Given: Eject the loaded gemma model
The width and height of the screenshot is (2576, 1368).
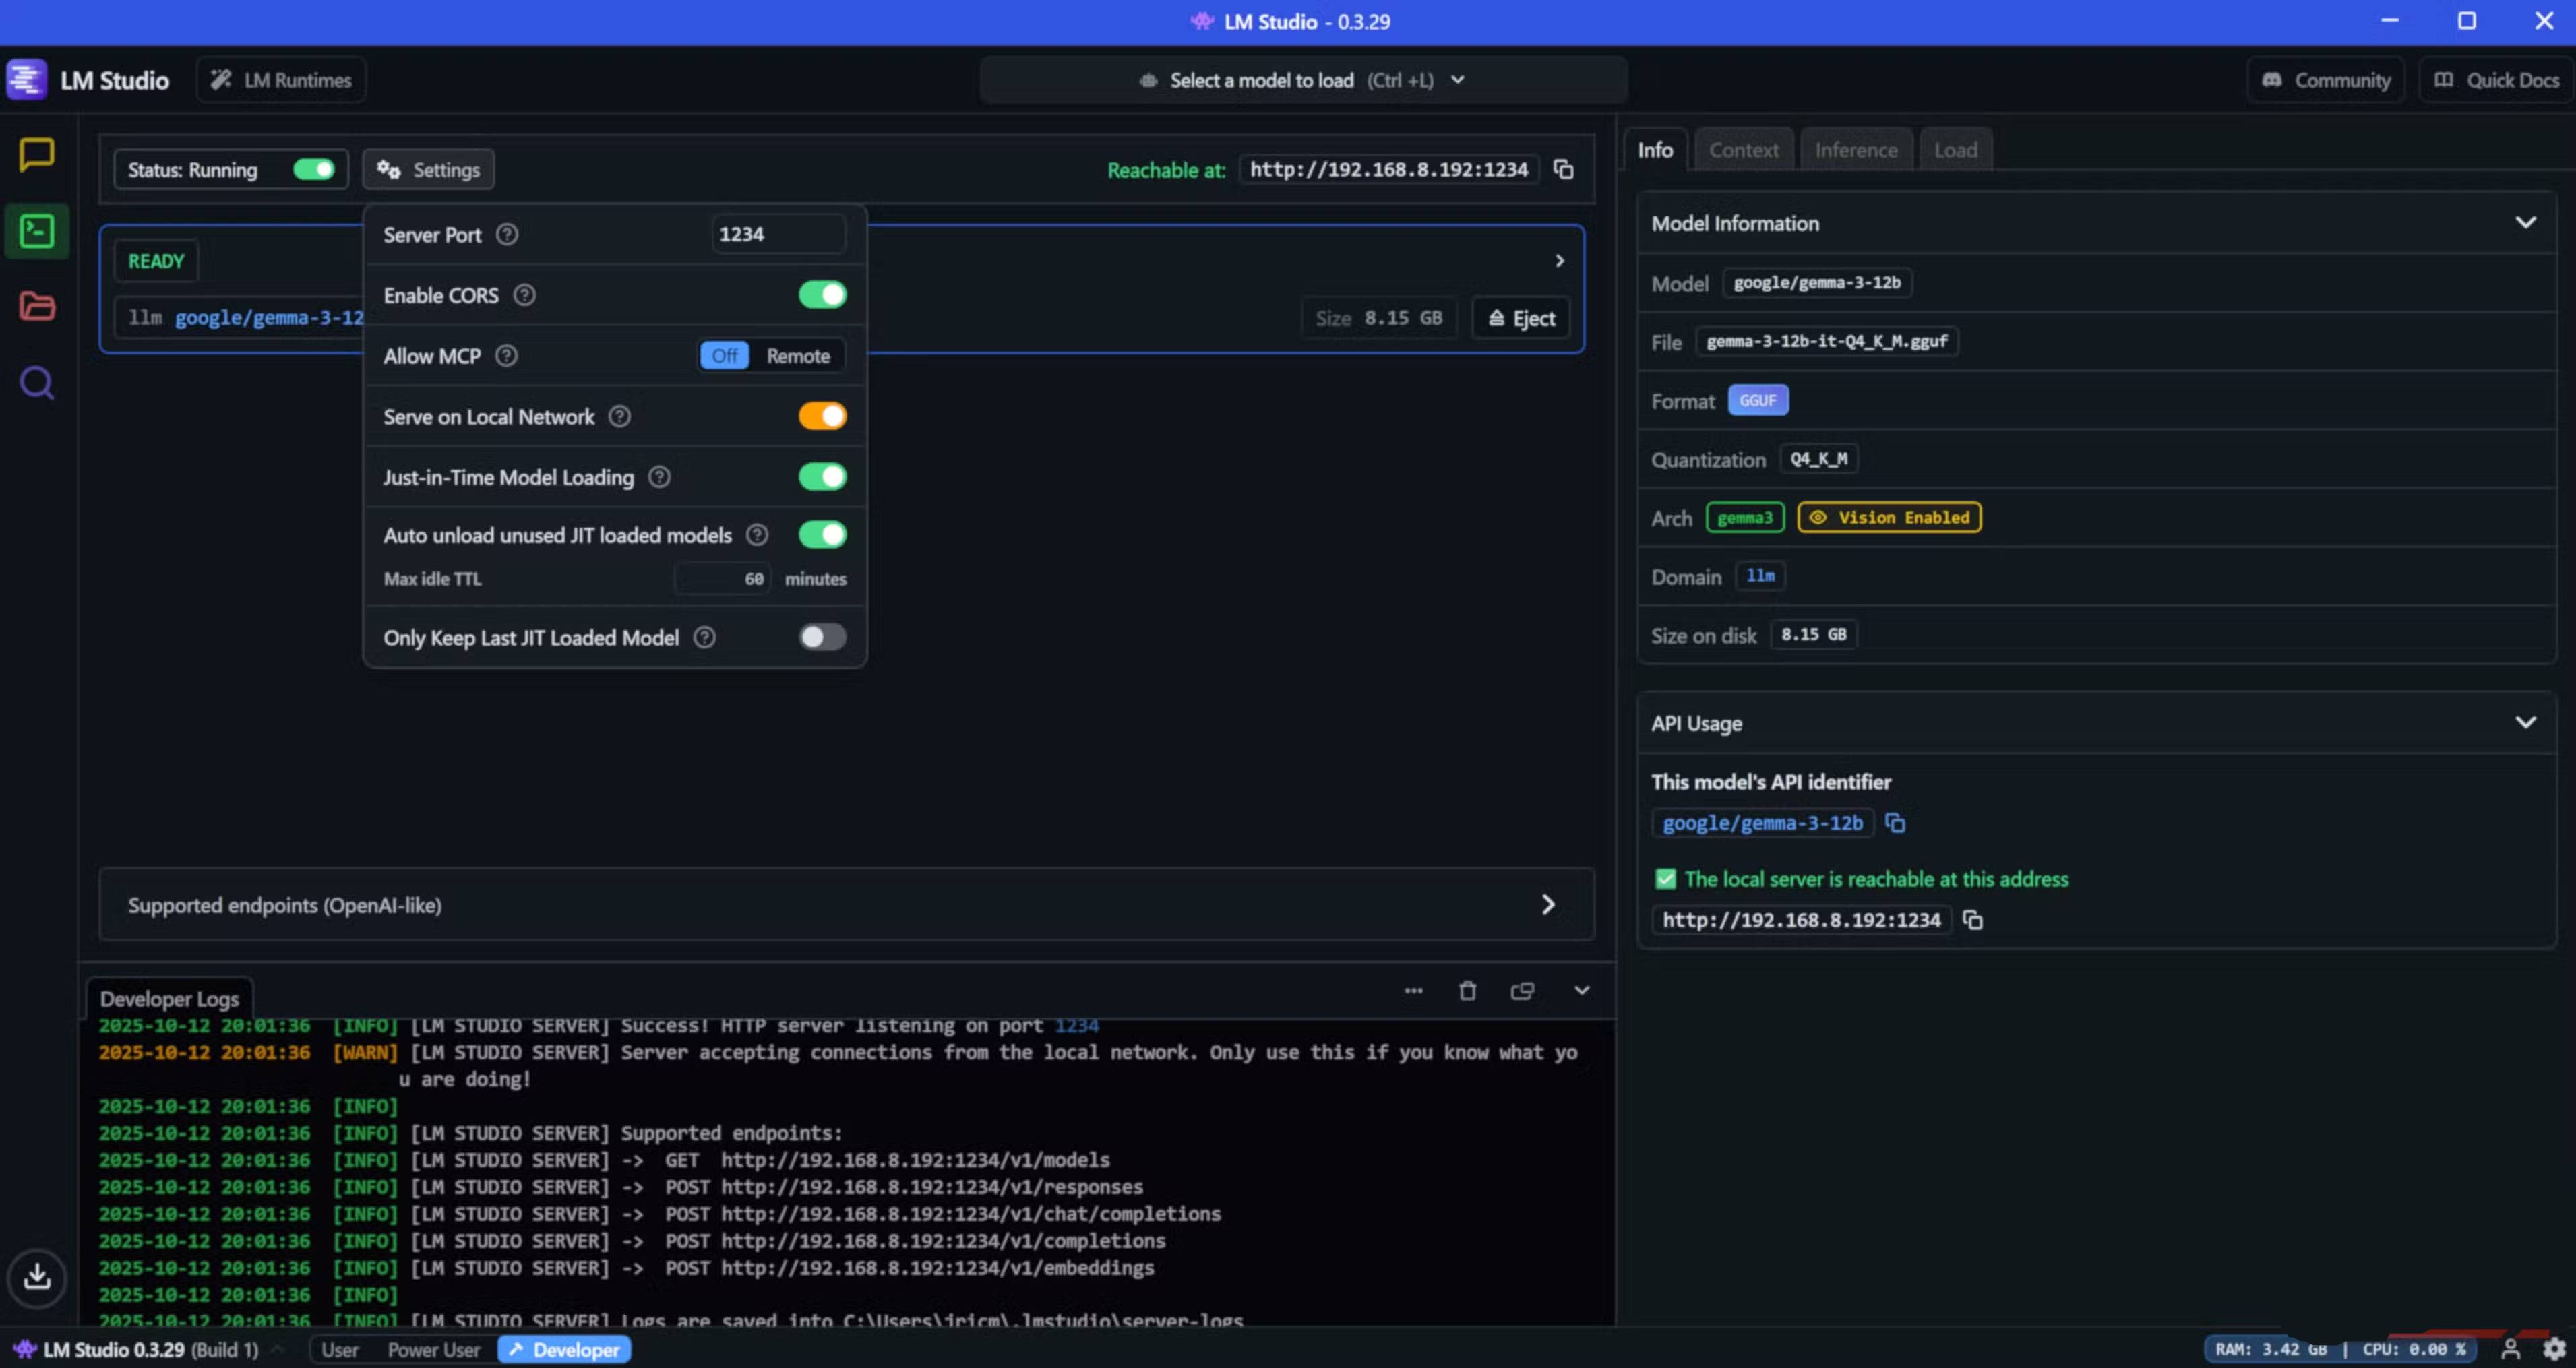Looking at the screenshot, I should (x=1521, y=319).
